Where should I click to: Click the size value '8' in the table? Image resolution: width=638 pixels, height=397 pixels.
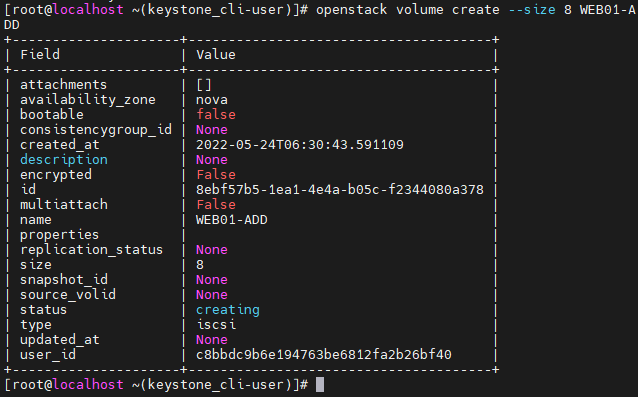point(200,265)
